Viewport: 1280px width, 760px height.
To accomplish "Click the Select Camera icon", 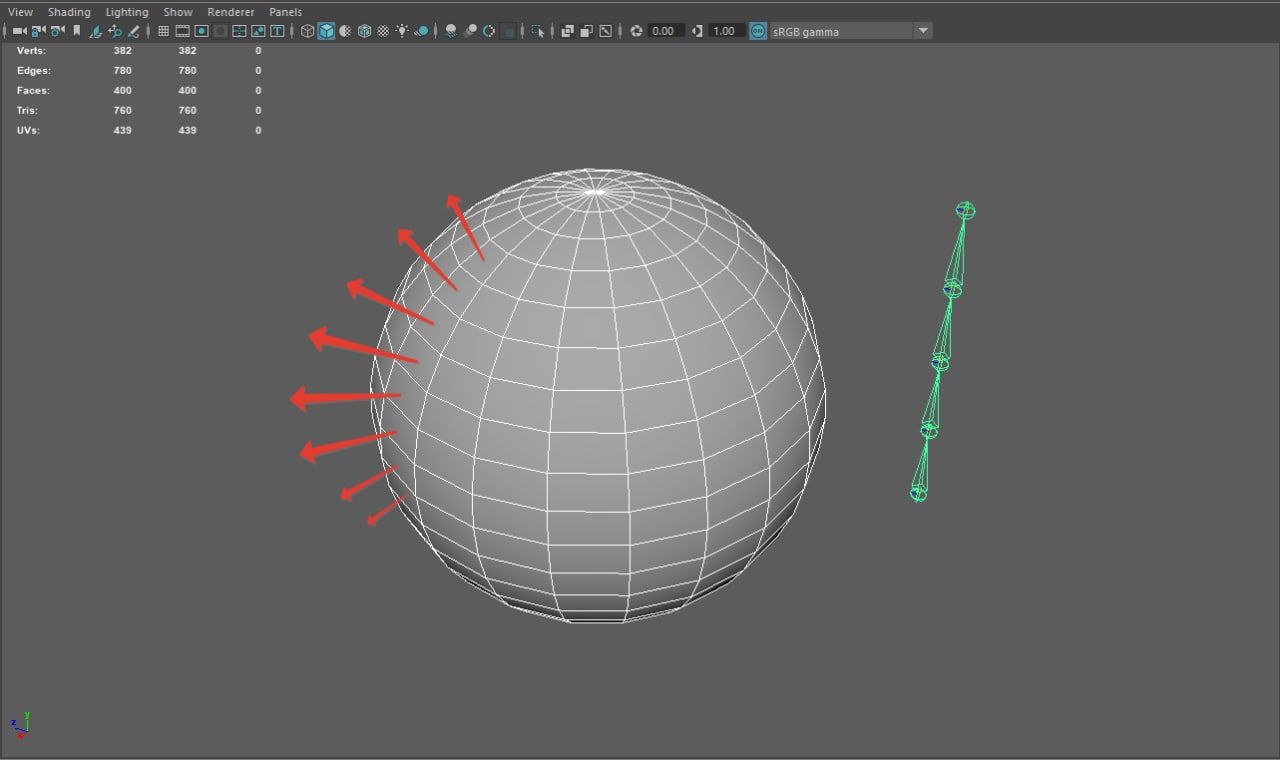I will click(x=19, y=31).
